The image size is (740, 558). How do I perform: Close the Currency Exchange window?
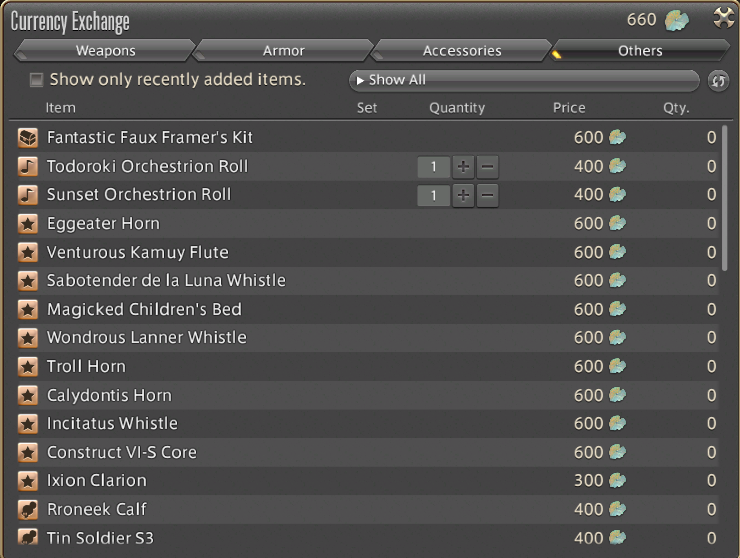[724, 18]
